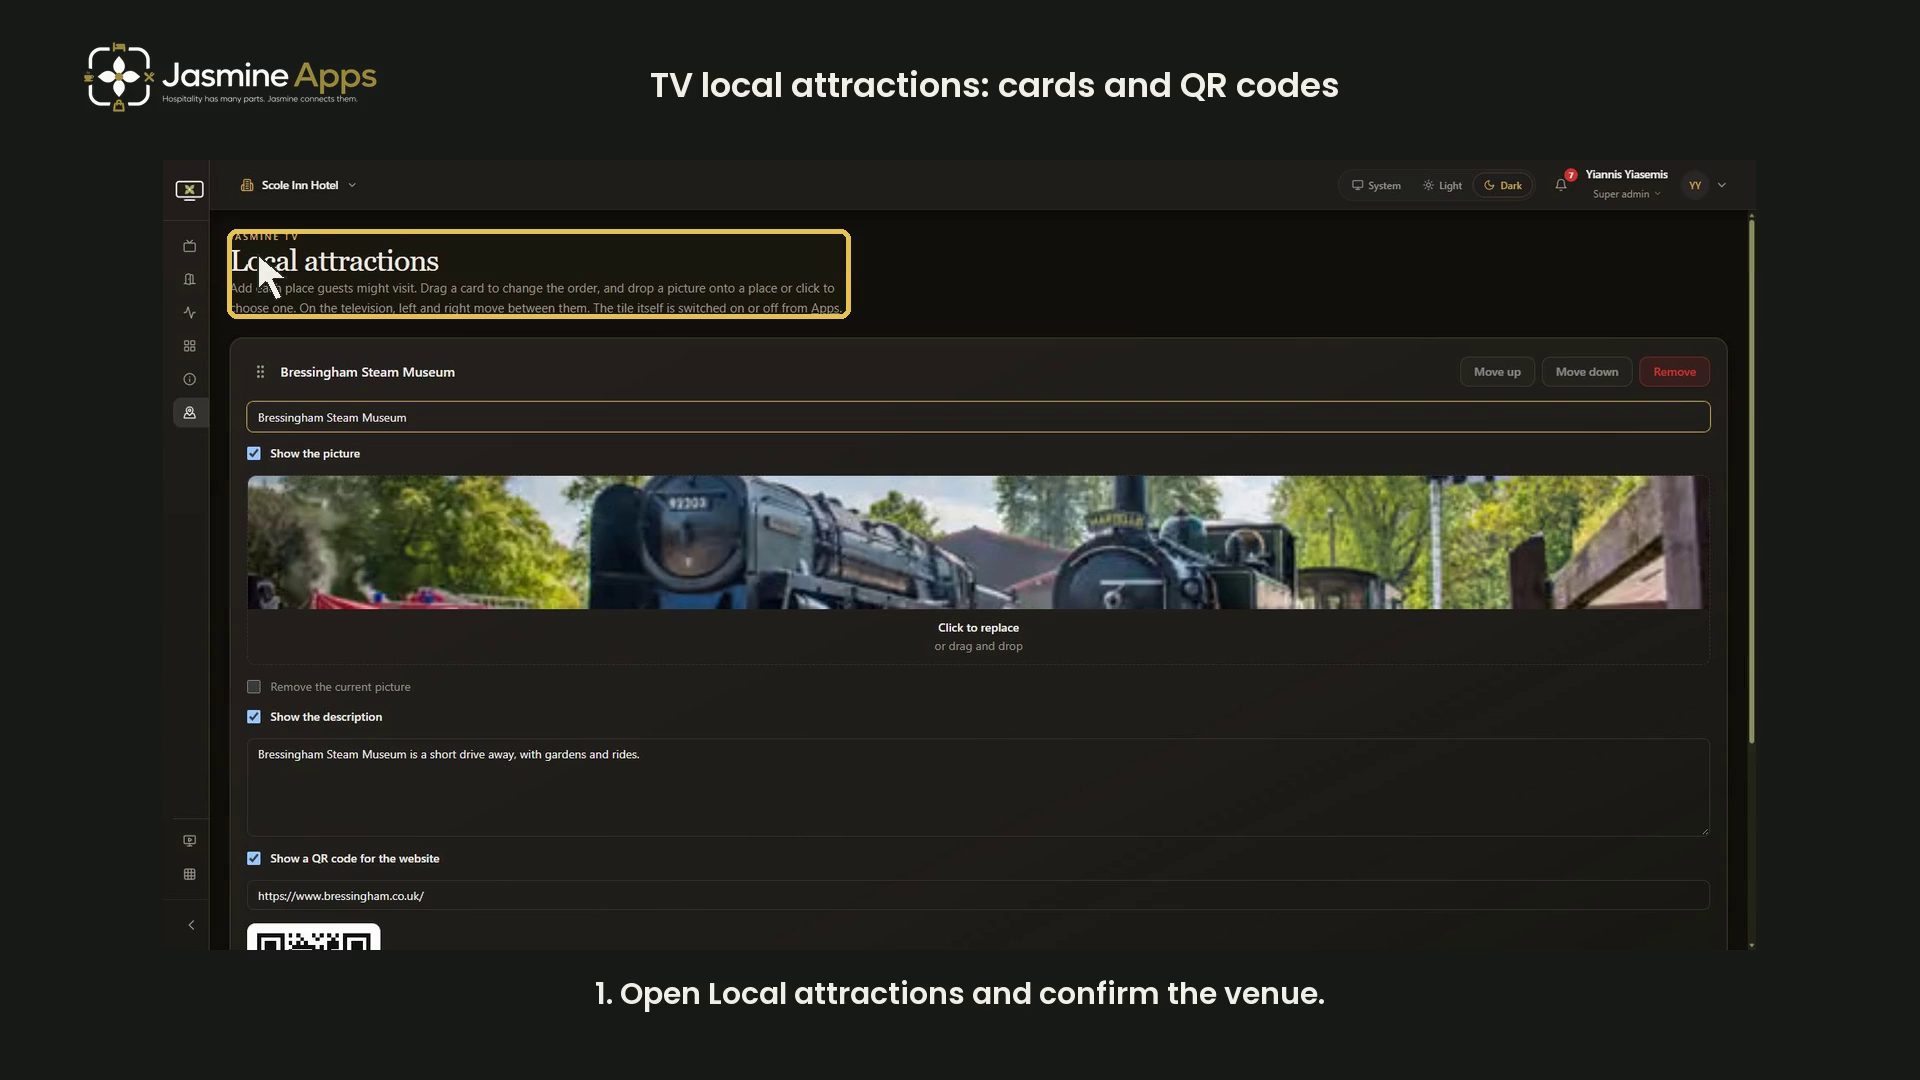Click to replace the steam train picture

(x=978, y=542)
